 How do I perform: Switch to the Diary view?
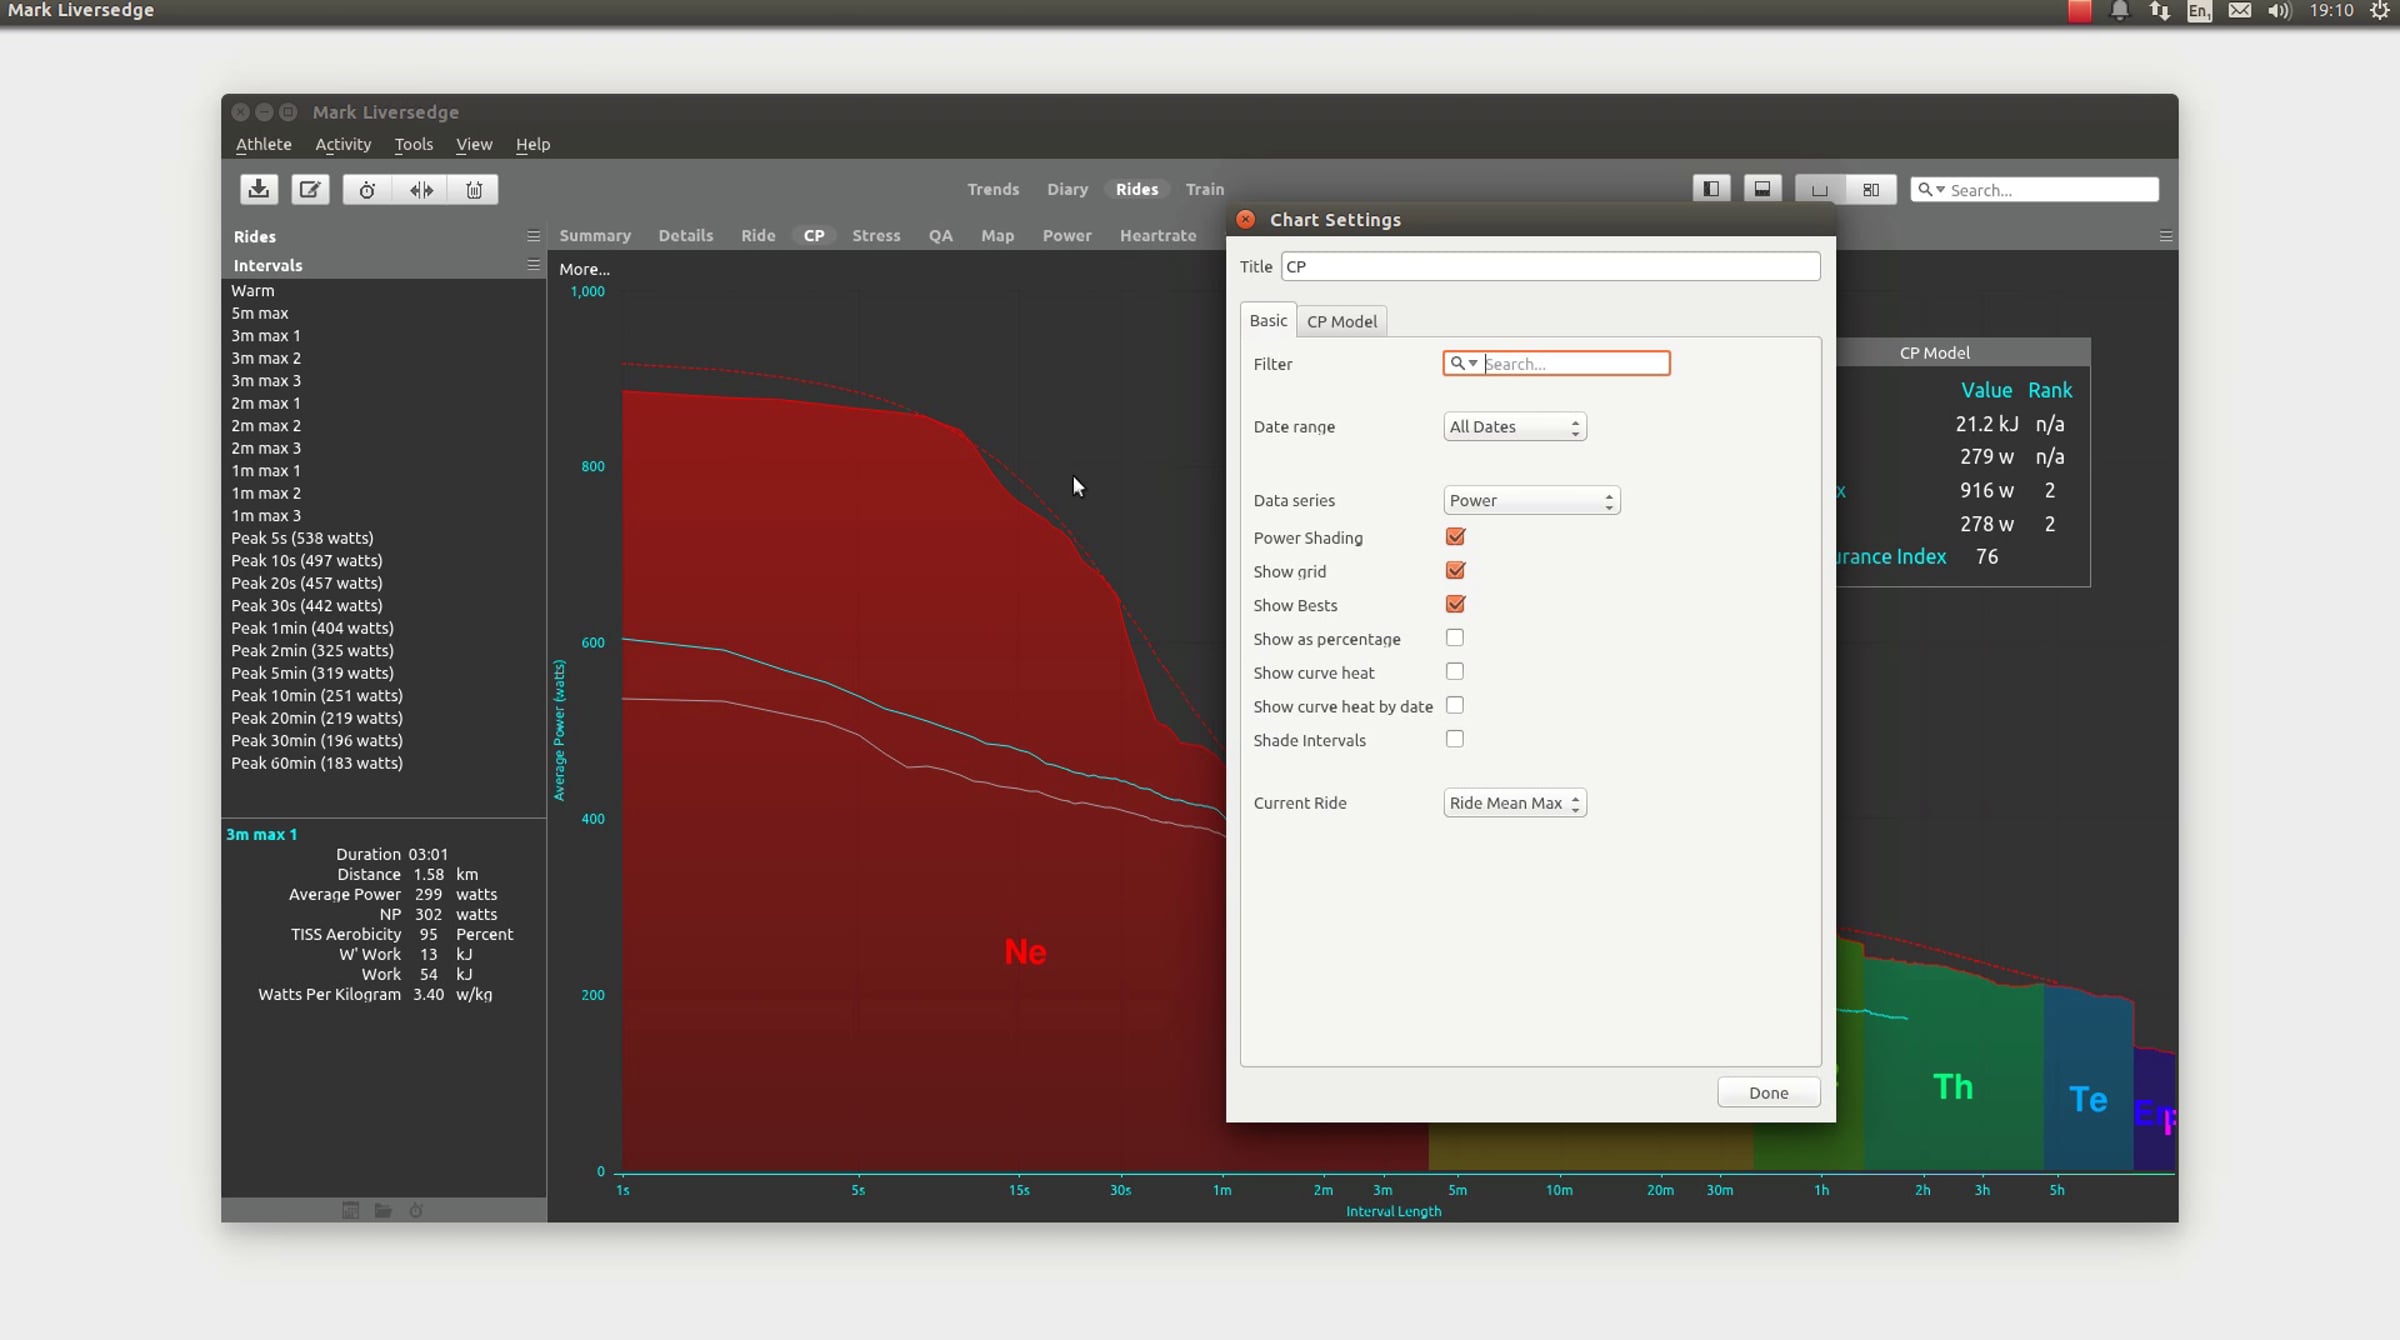[1067, 189]
